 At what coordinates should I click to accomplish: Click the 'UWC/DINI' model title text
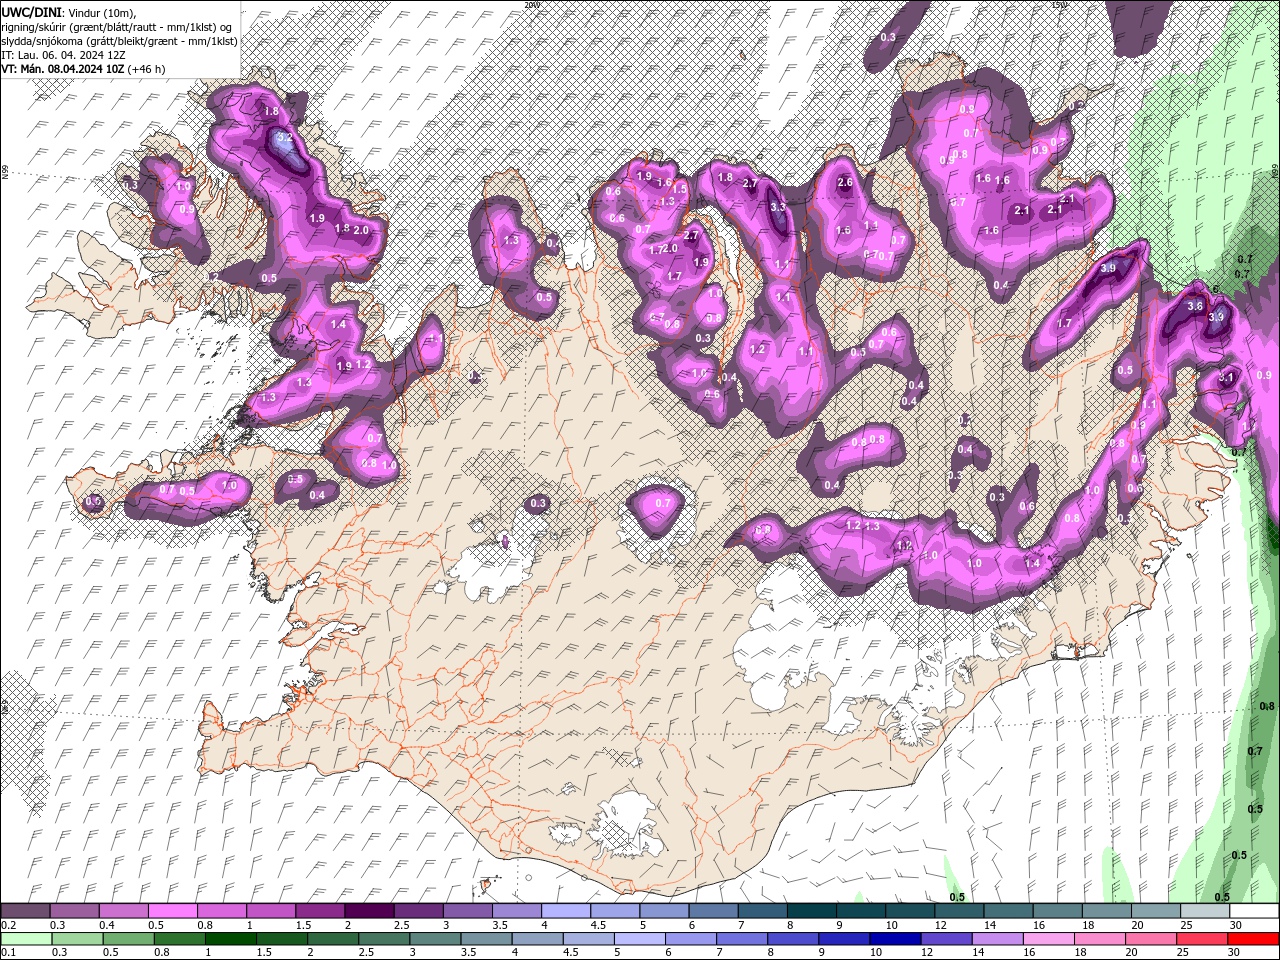(x=32, y=11)
